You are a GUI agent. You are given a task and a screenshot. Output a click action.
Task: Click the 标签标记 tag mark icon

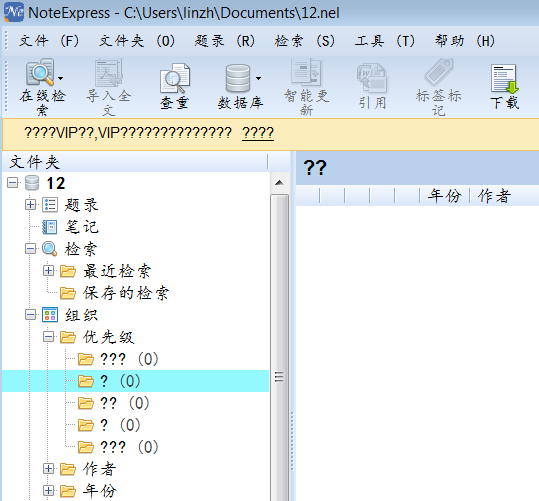(439, 72)
